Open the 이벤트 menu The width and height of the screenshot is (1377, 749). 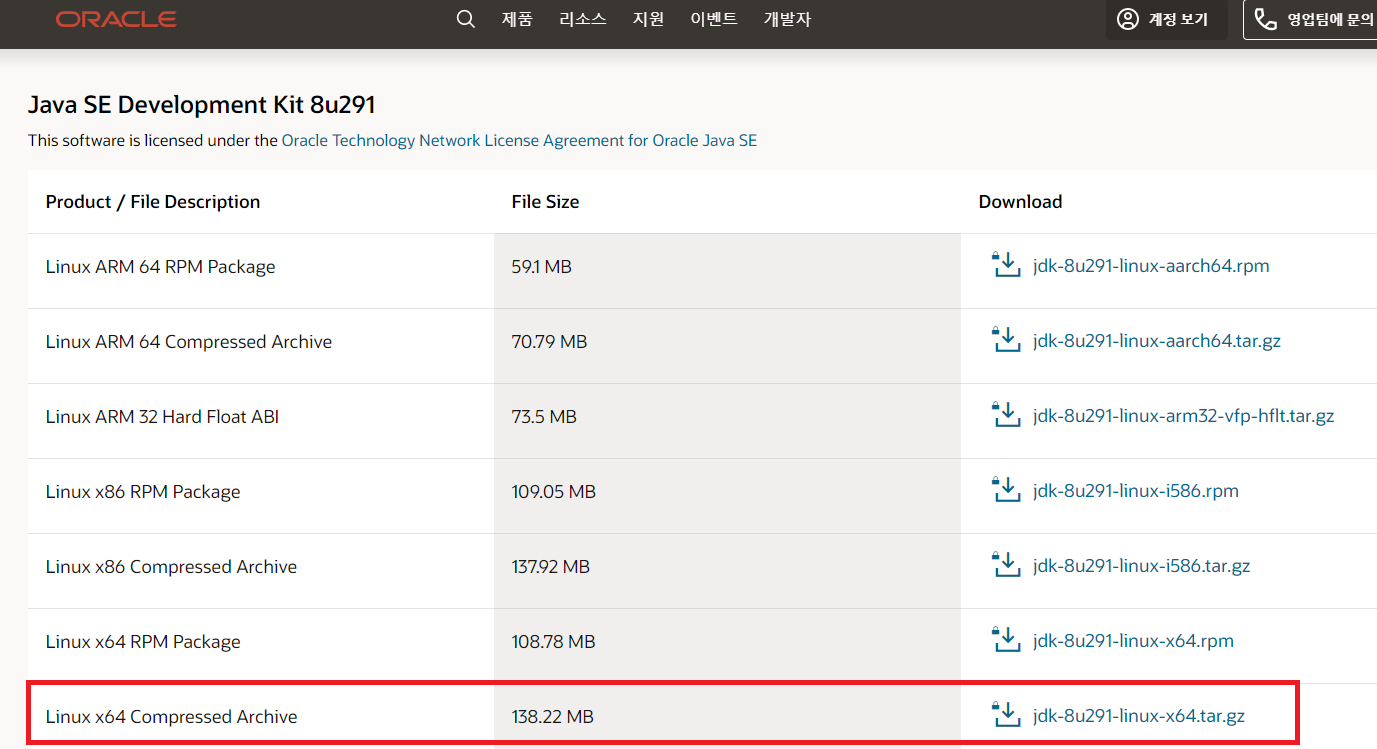(714, 19)
